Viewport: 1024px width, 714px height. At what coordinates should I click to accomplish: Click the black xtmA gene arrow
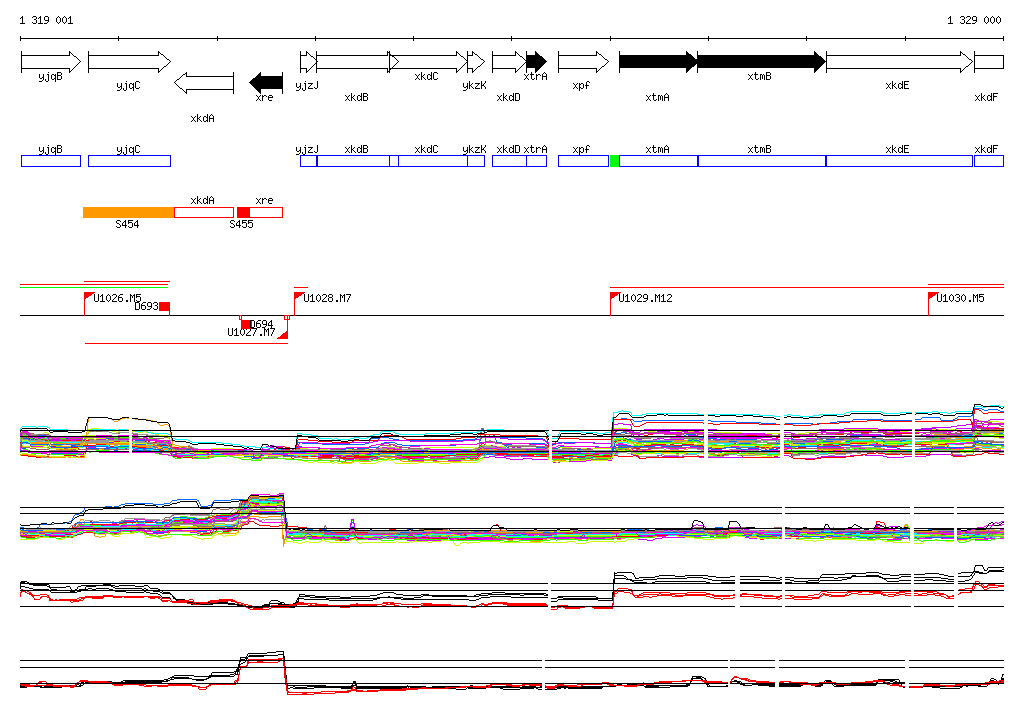click(658, 62)
